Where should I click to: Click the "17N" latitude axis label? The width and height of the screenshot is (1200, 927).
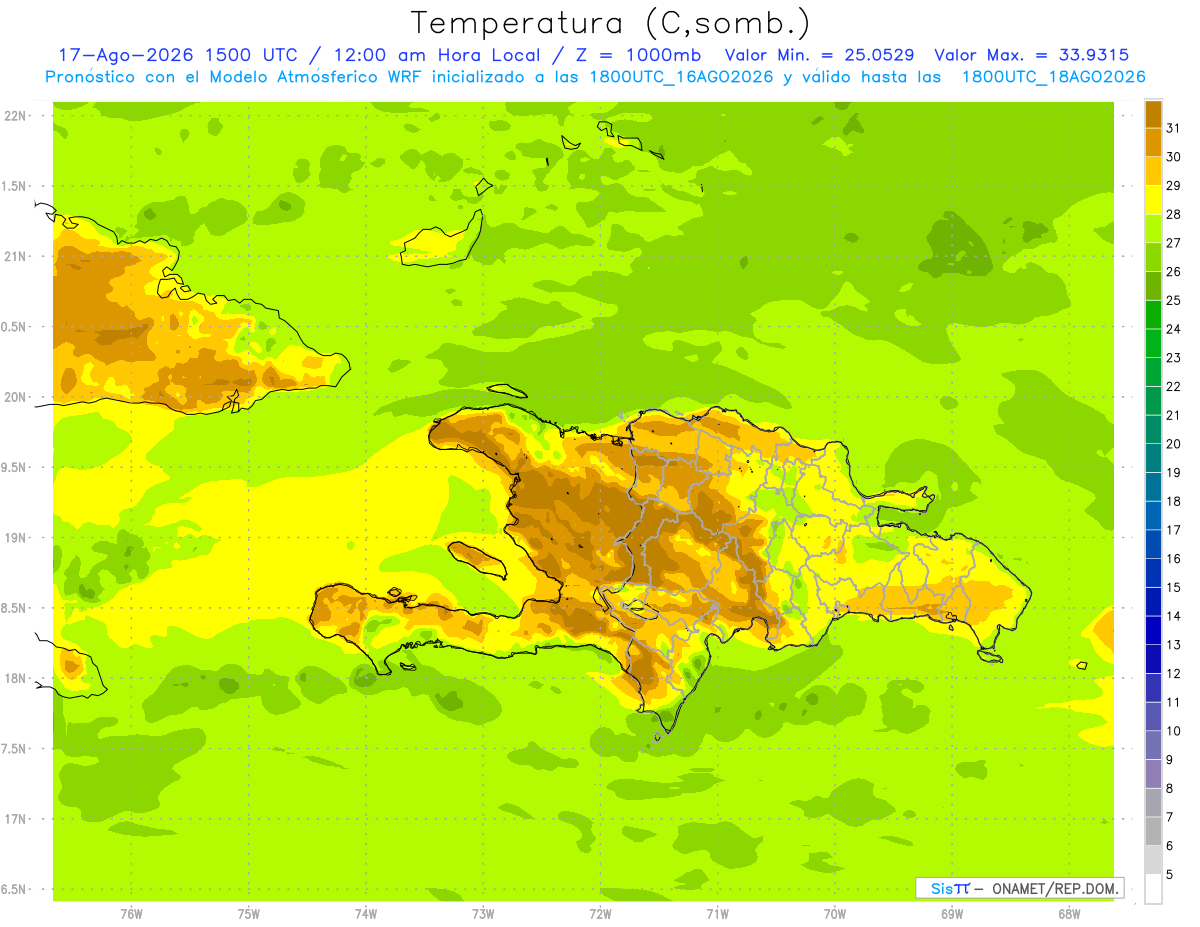click(17, 819)
